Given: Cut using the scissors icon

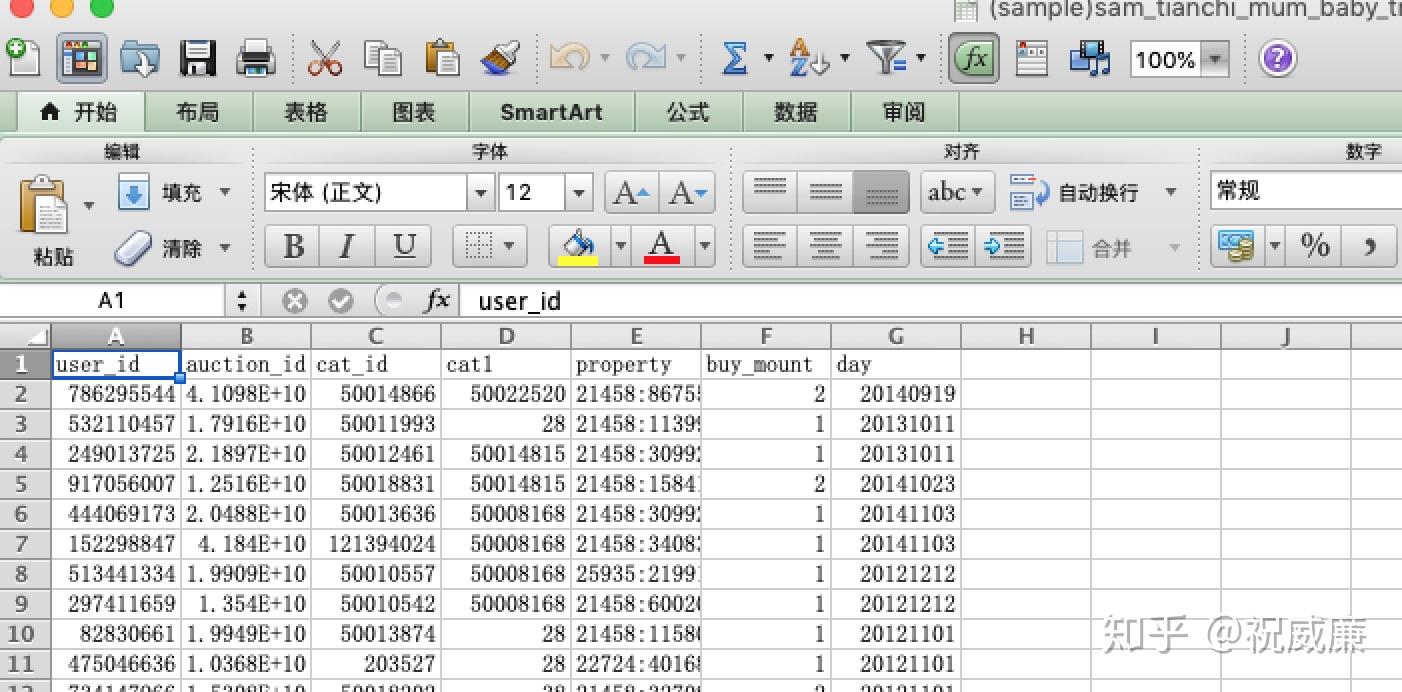Looking at the screenshot, I should 327,58.
